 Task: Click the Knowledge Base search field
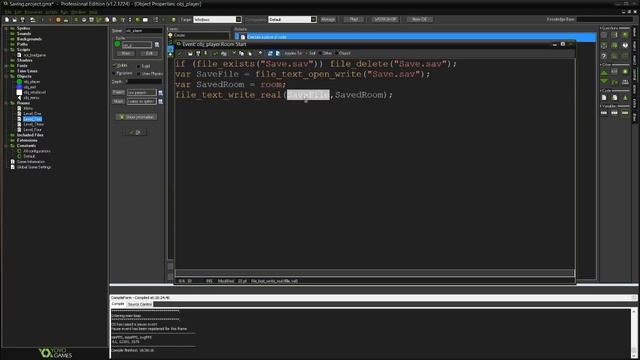tap(604, 20)
